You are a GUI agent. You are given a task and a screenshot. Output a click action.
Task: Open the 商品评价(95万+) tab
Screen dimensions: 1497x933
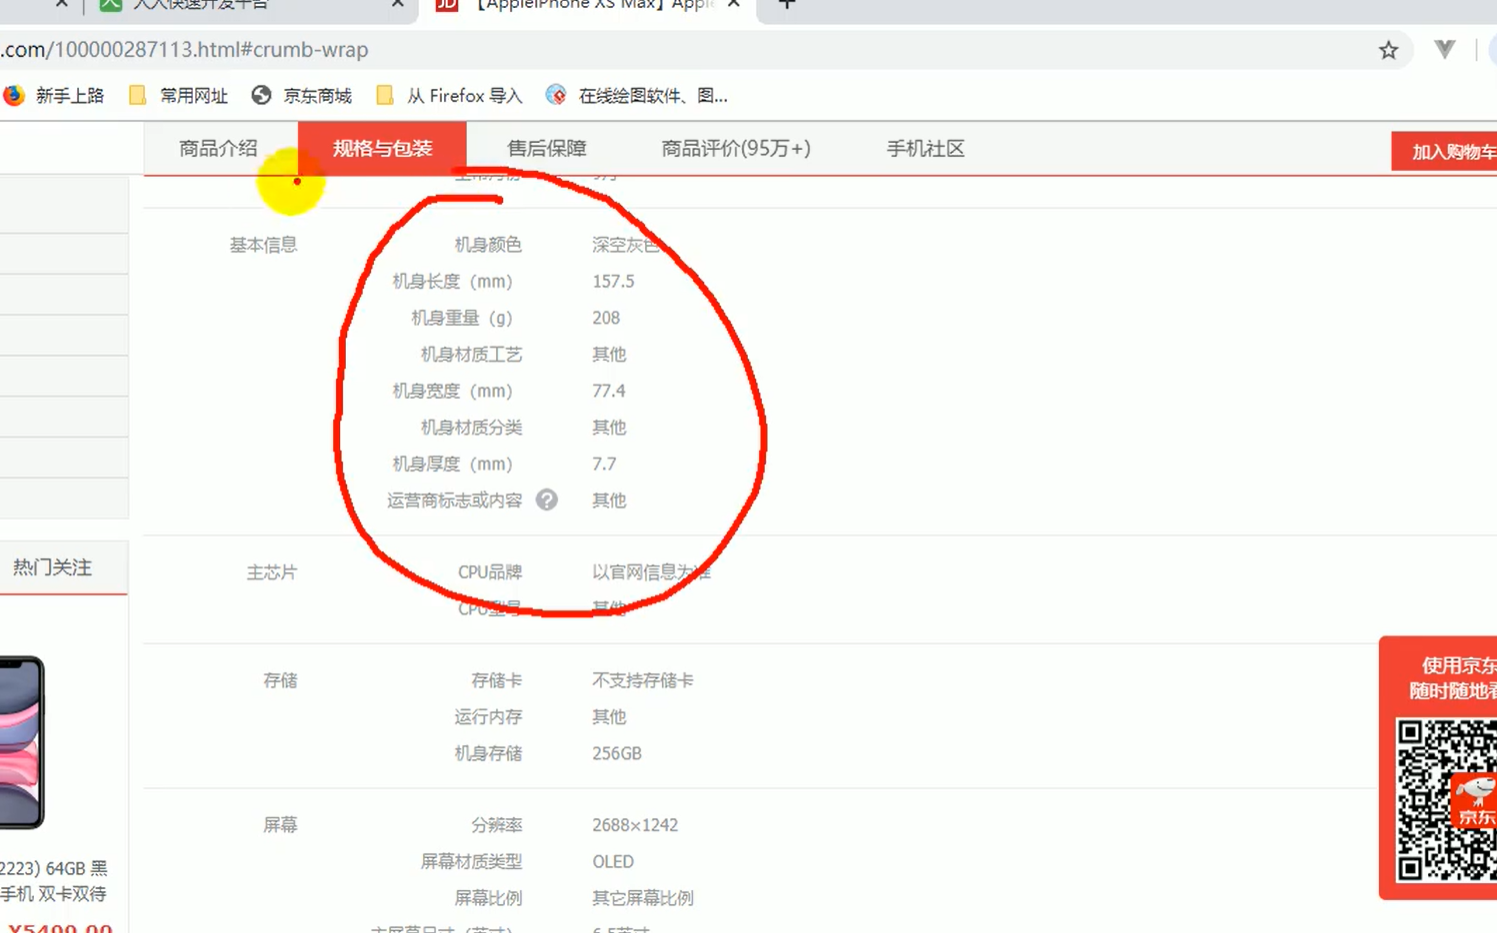click(736, 148)
